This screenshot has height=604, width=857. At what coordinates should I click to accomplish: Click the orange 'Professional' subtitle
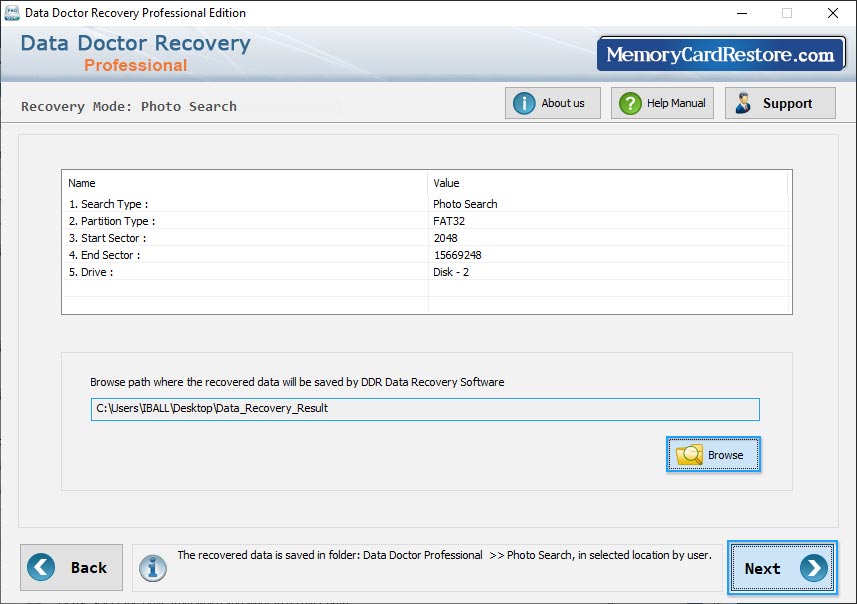point(136,65)
